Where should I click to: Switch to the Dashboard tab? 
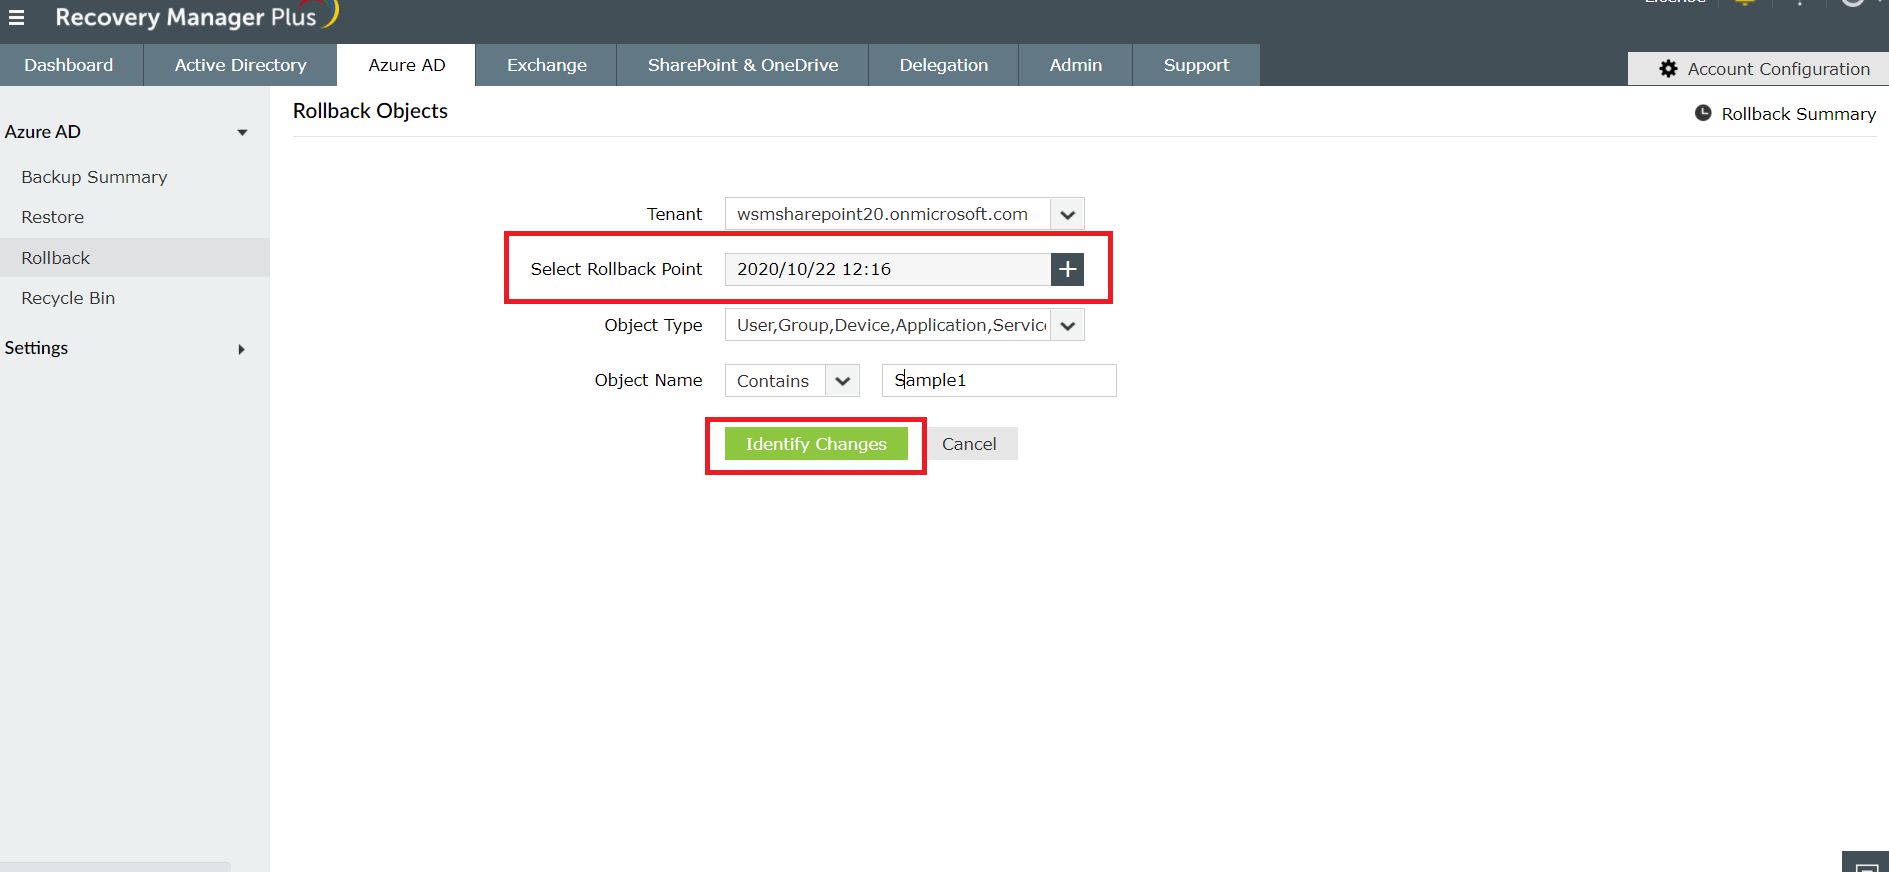tap(69, 65)
